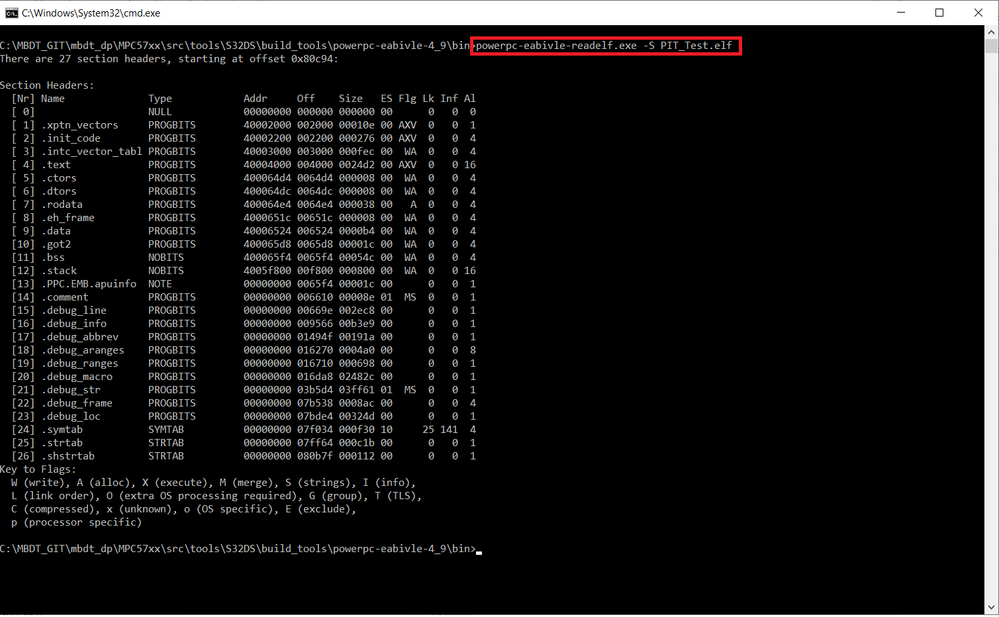Click the address '4005f800' of .stack
999x617 pixels.
(x=267, y=271)
